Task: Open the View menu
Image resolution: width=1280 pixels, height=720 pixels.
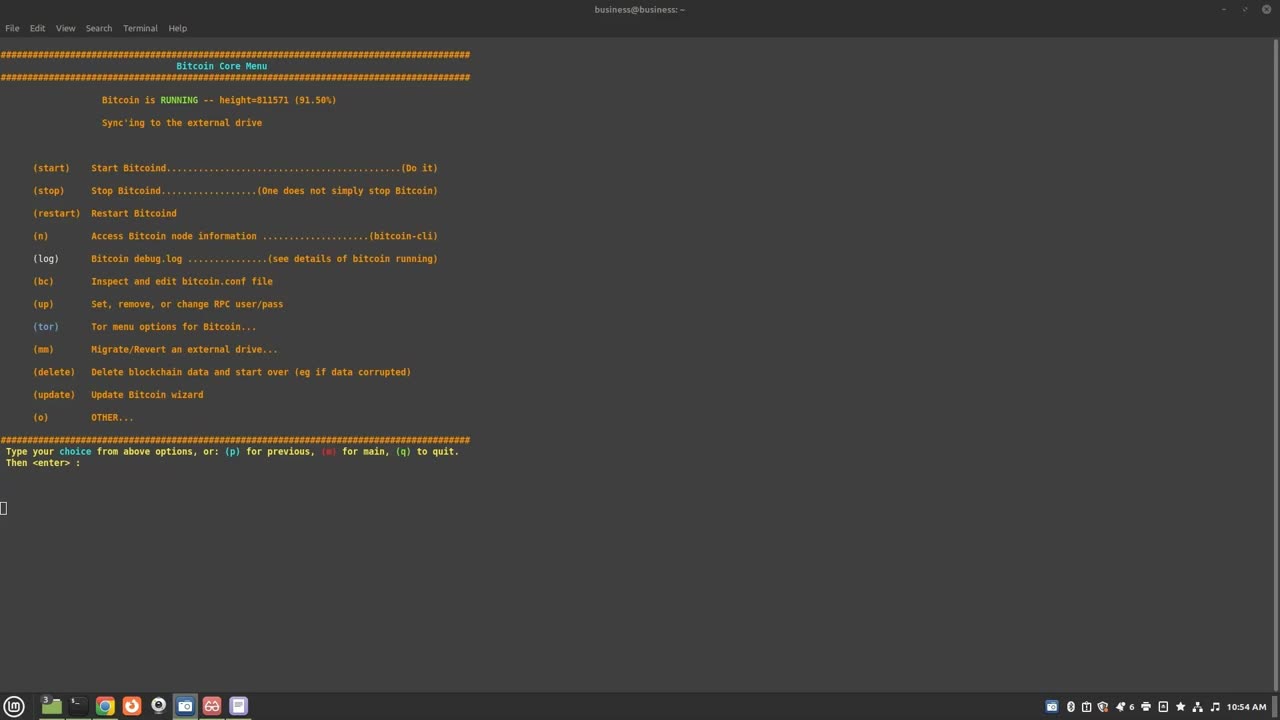Action: tap(65, 28)
